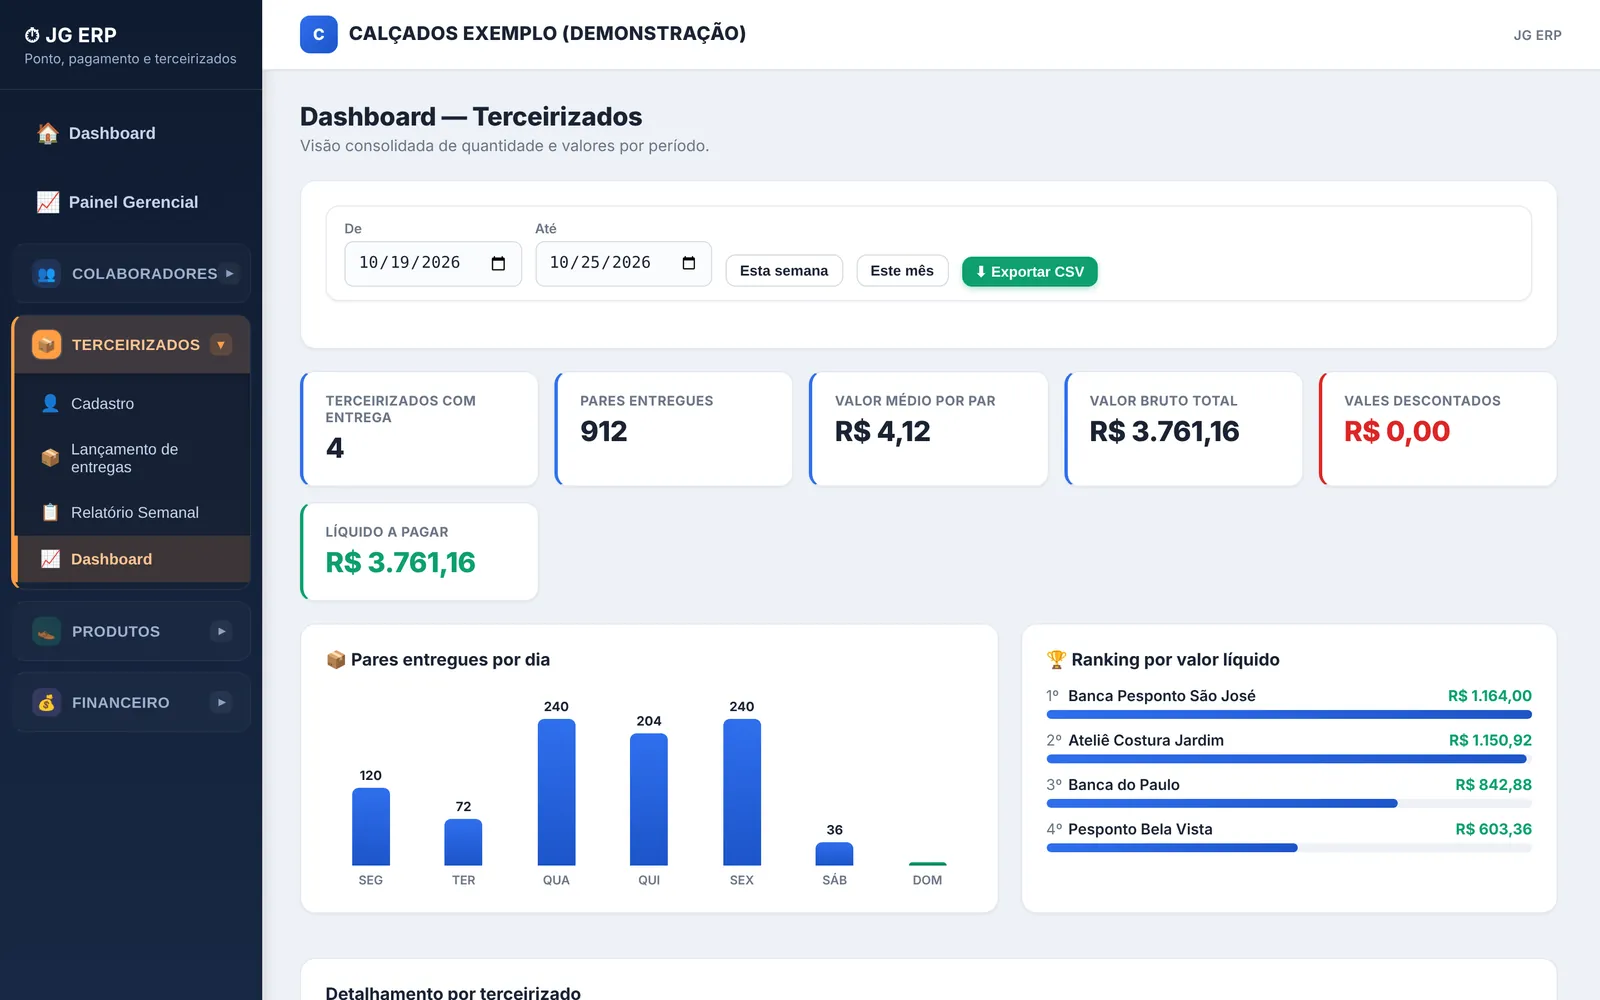Go to Cadastro under Terceirizados
This screenshot has height=1000, width=1600.
point(132,403)
